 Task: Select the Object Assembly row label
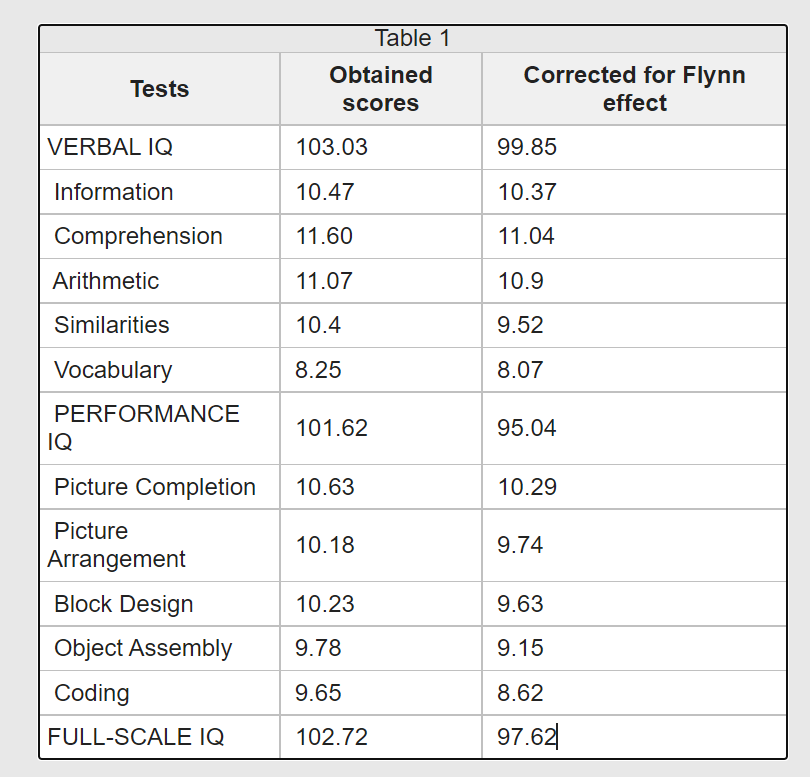point(142,648)
